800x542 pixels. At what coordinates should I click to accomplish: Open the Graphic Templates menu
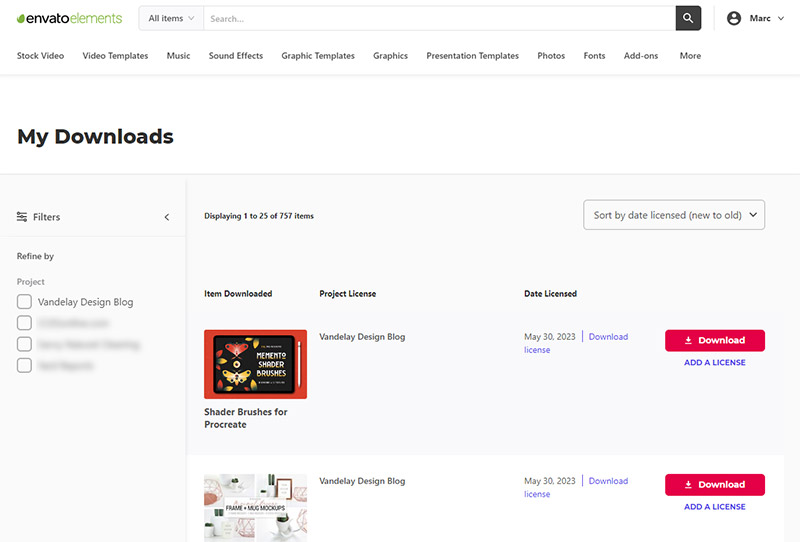[x=318, y=56]
